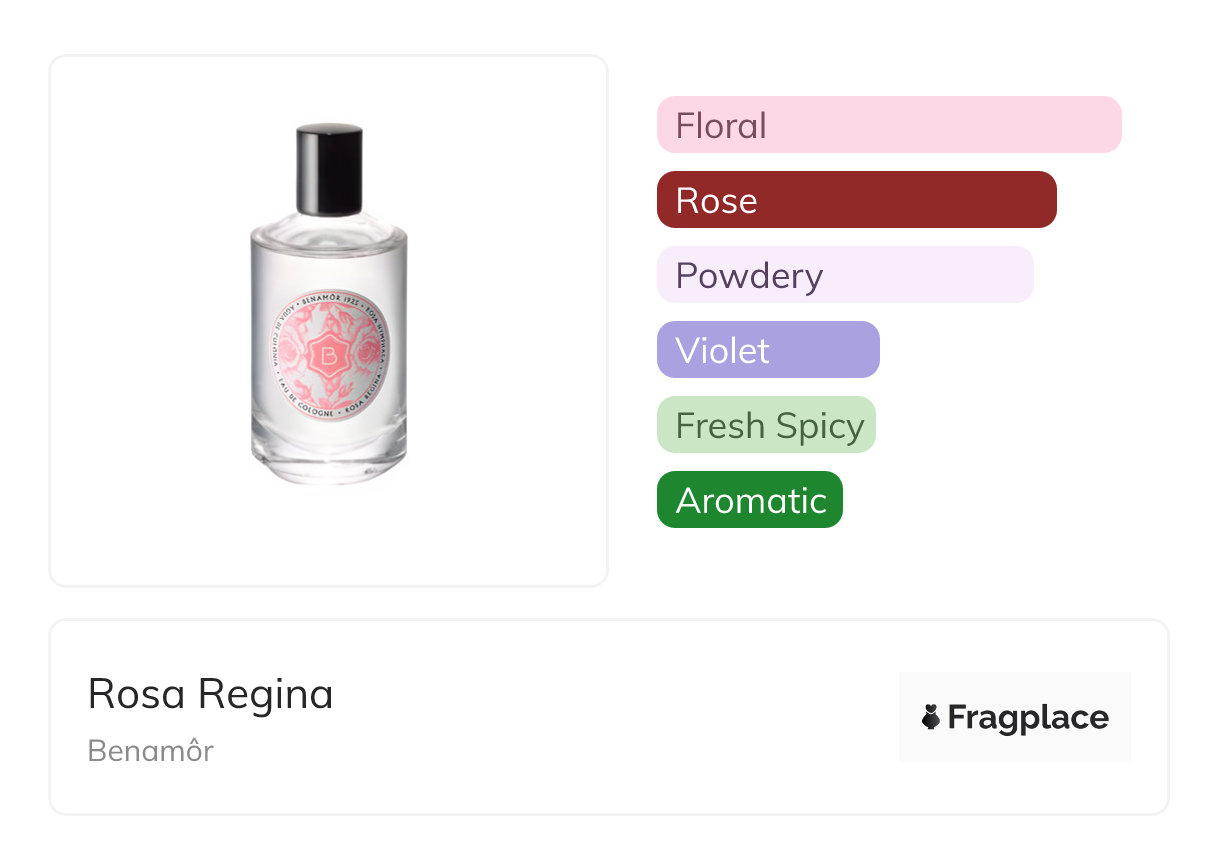
Task: Click the Fragplace wordmark text
Action: click(x=1028, y=718)
